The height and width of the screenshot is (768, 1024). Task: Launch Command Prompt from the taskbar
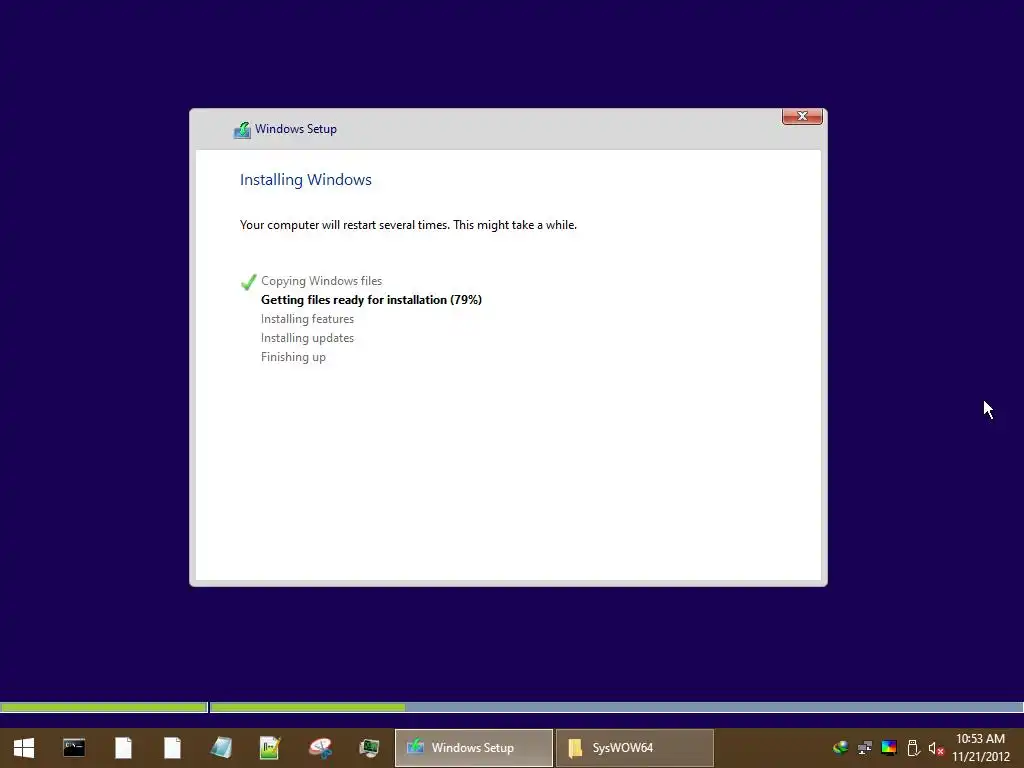click(x=74, y=748)
